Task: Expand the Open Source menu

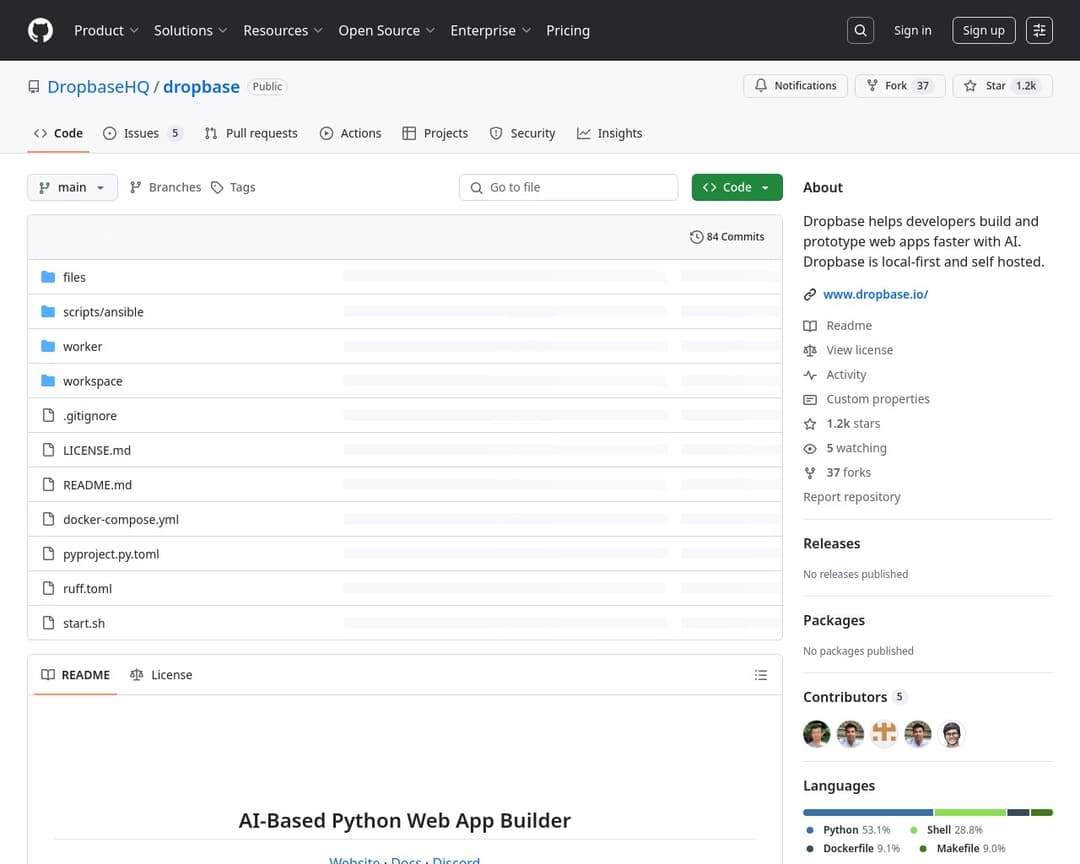Action: tap(386, 30)
